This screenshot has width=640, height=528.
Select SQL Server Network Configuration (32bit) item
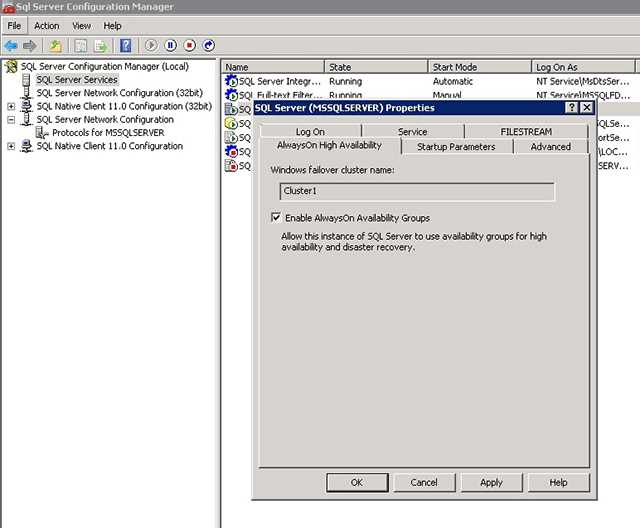[120, 93]
